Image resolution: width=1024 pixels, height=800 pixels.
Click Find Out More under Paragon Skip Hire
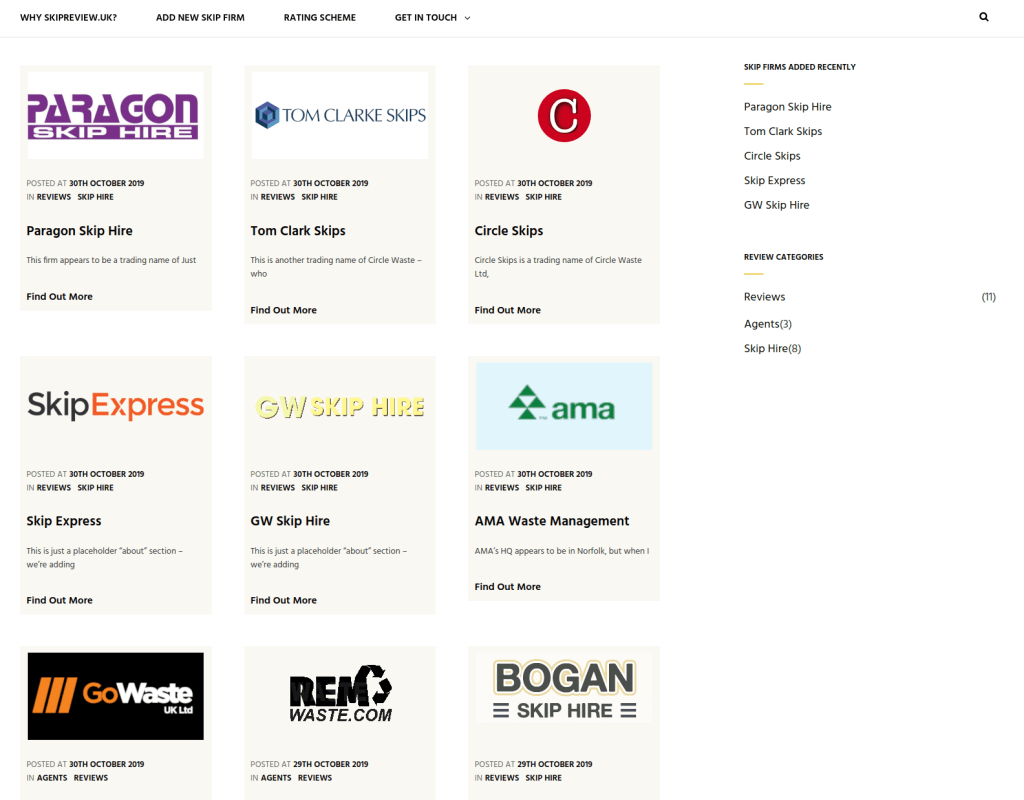click(x=59, y=297)
